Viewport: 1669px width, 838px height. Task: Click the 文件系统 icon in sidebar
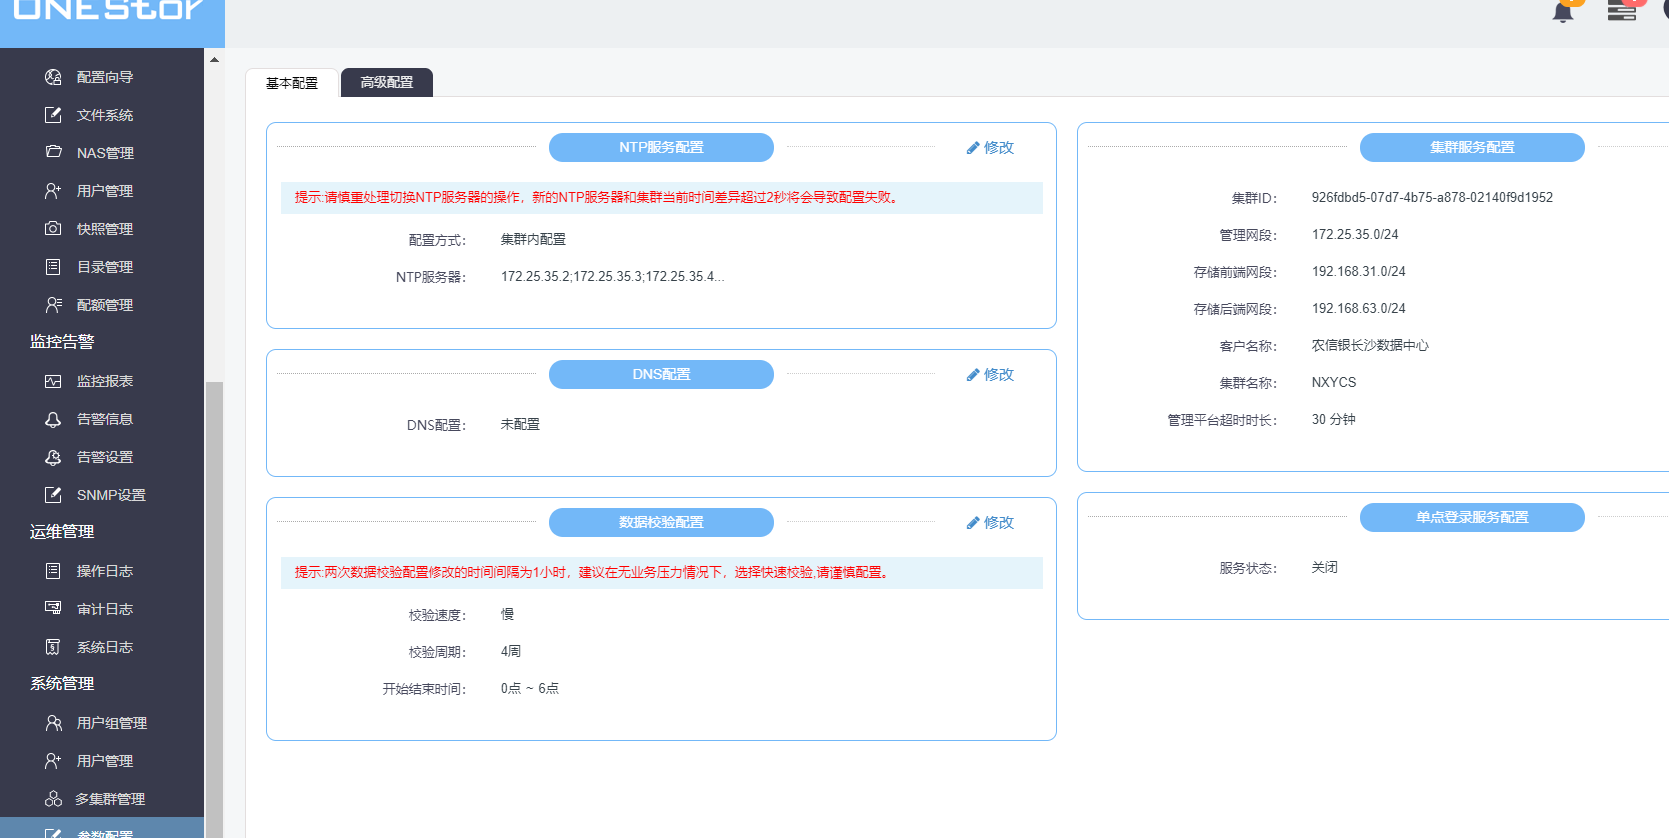click(x=53, y=115)
